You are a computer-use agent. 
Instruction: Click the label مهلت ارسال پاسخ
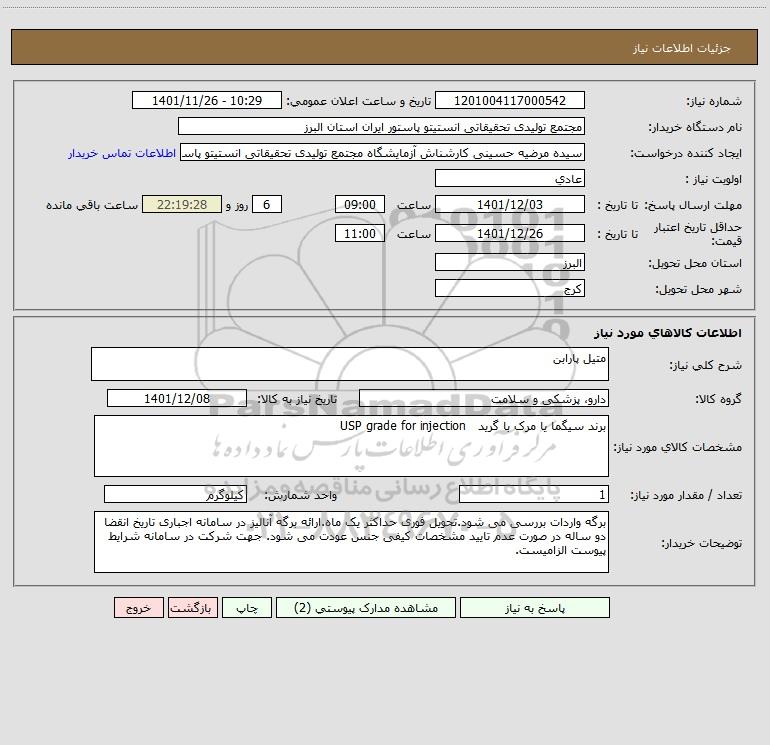point(693,206)
